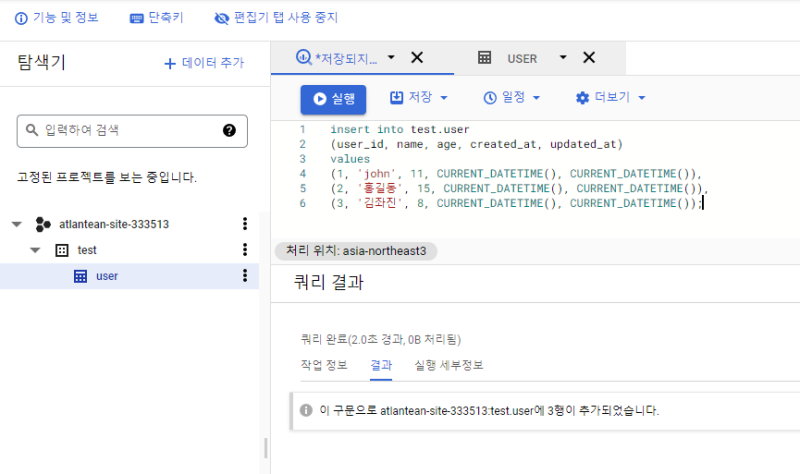Image resolution: width=800 pixels, height=474 pixels.
Task: Open three-dot menu for user table
Action: click(x=244, y=276)
